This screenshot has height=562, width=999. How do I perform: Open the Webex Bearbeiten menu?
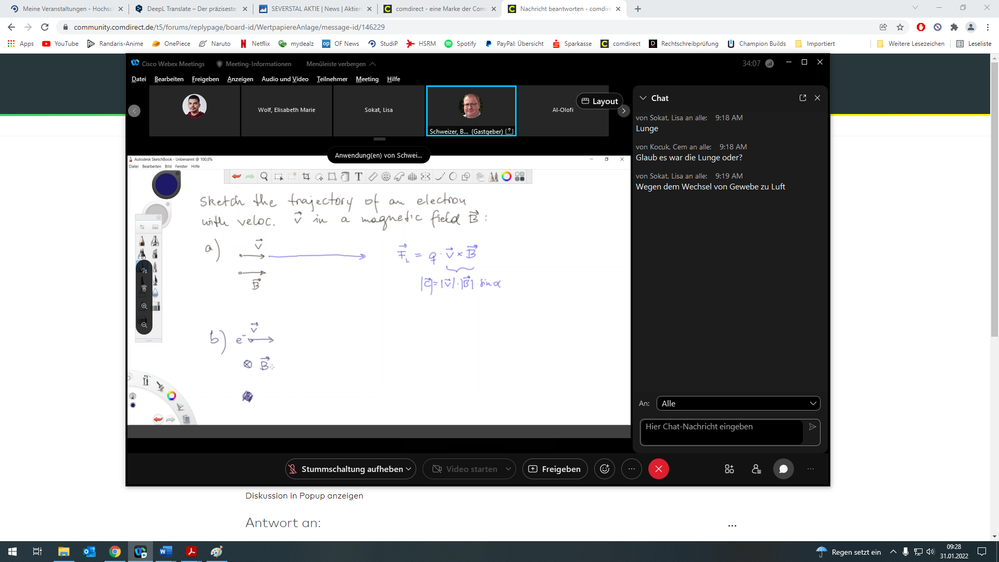[x=169, y=79]
